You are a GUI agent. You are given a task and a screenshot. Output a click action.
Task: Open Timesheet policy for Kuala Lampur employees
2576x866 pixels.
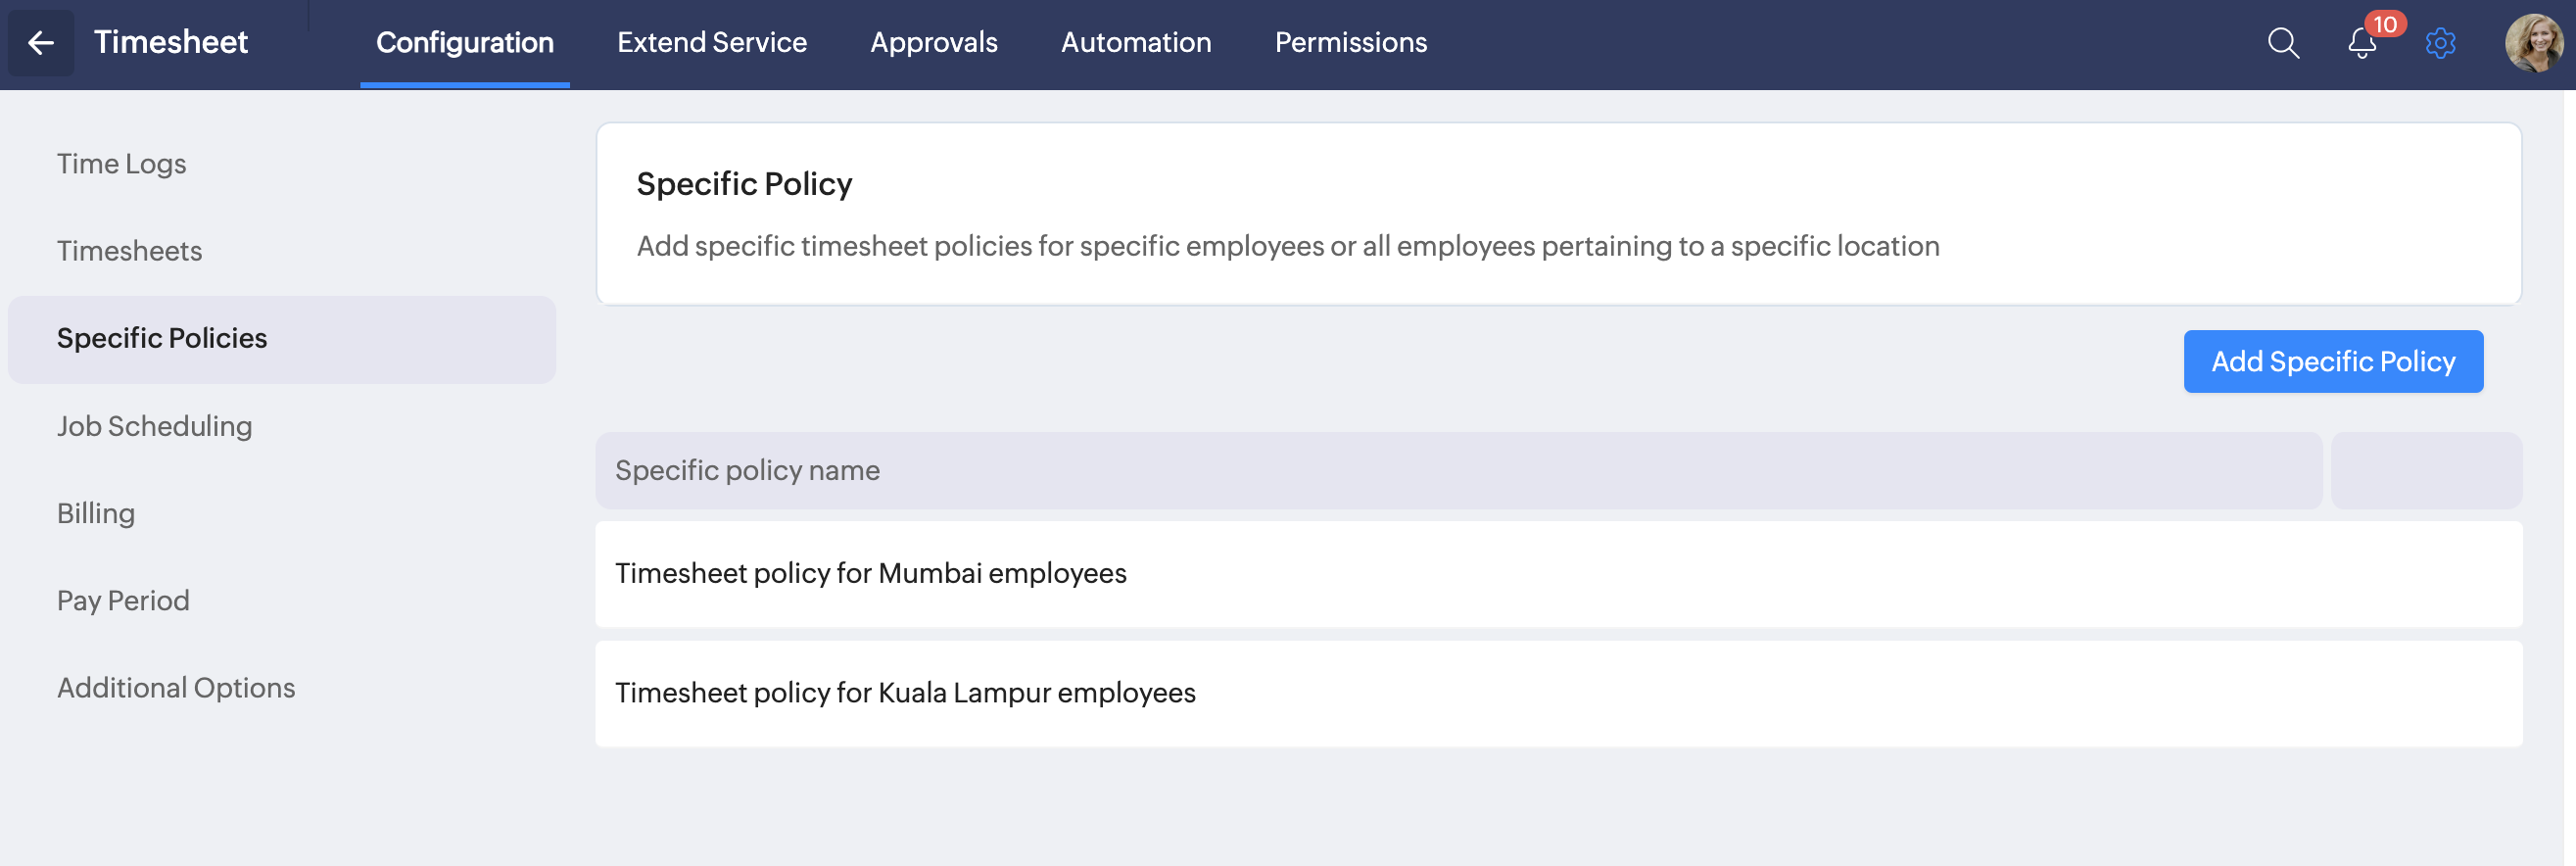pos(904,693)
